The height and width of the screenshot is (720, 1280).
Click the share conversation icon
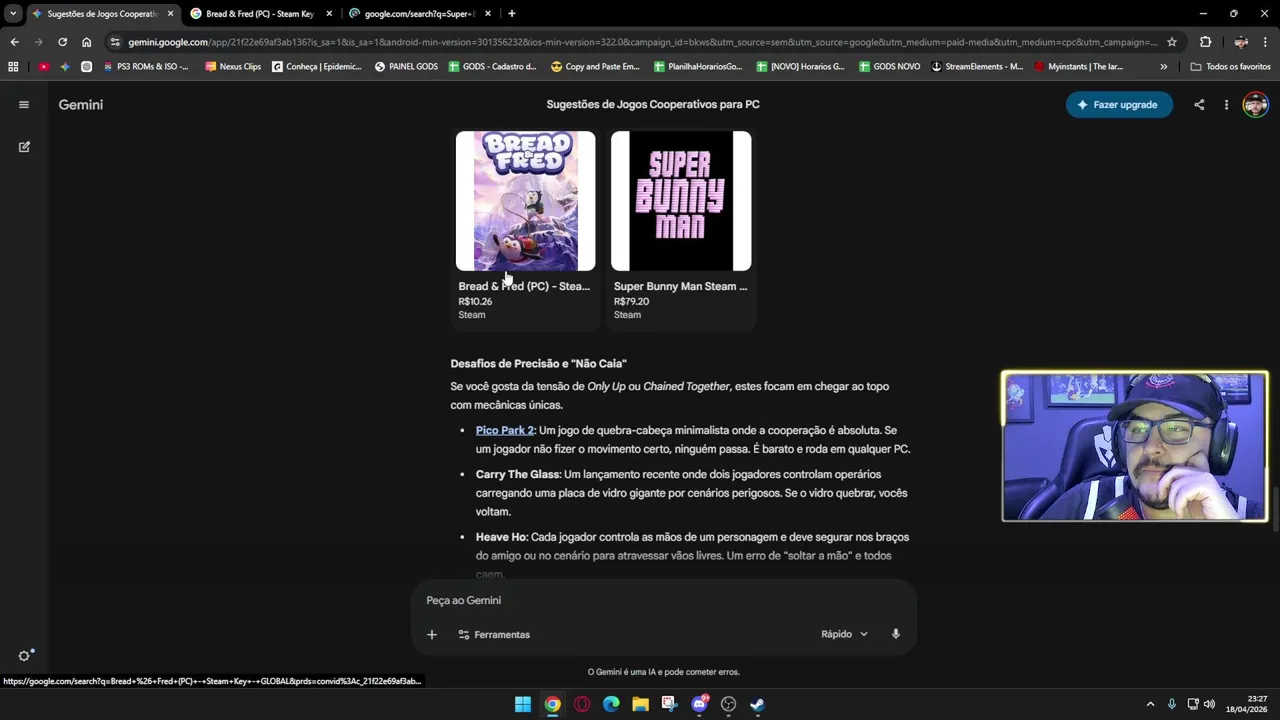(x=1199, y=104)
